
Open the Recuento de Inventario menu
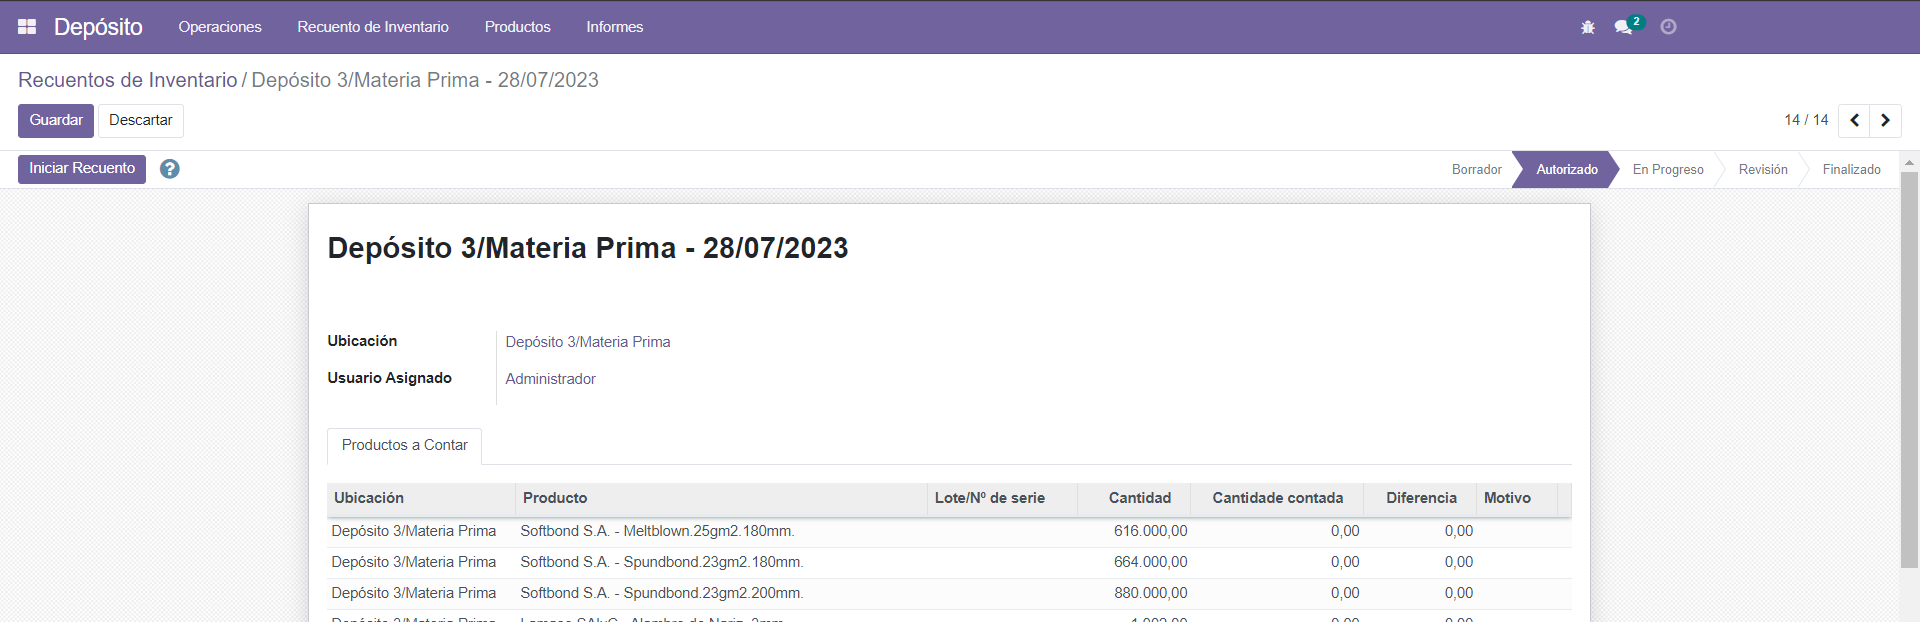(373, 27)
